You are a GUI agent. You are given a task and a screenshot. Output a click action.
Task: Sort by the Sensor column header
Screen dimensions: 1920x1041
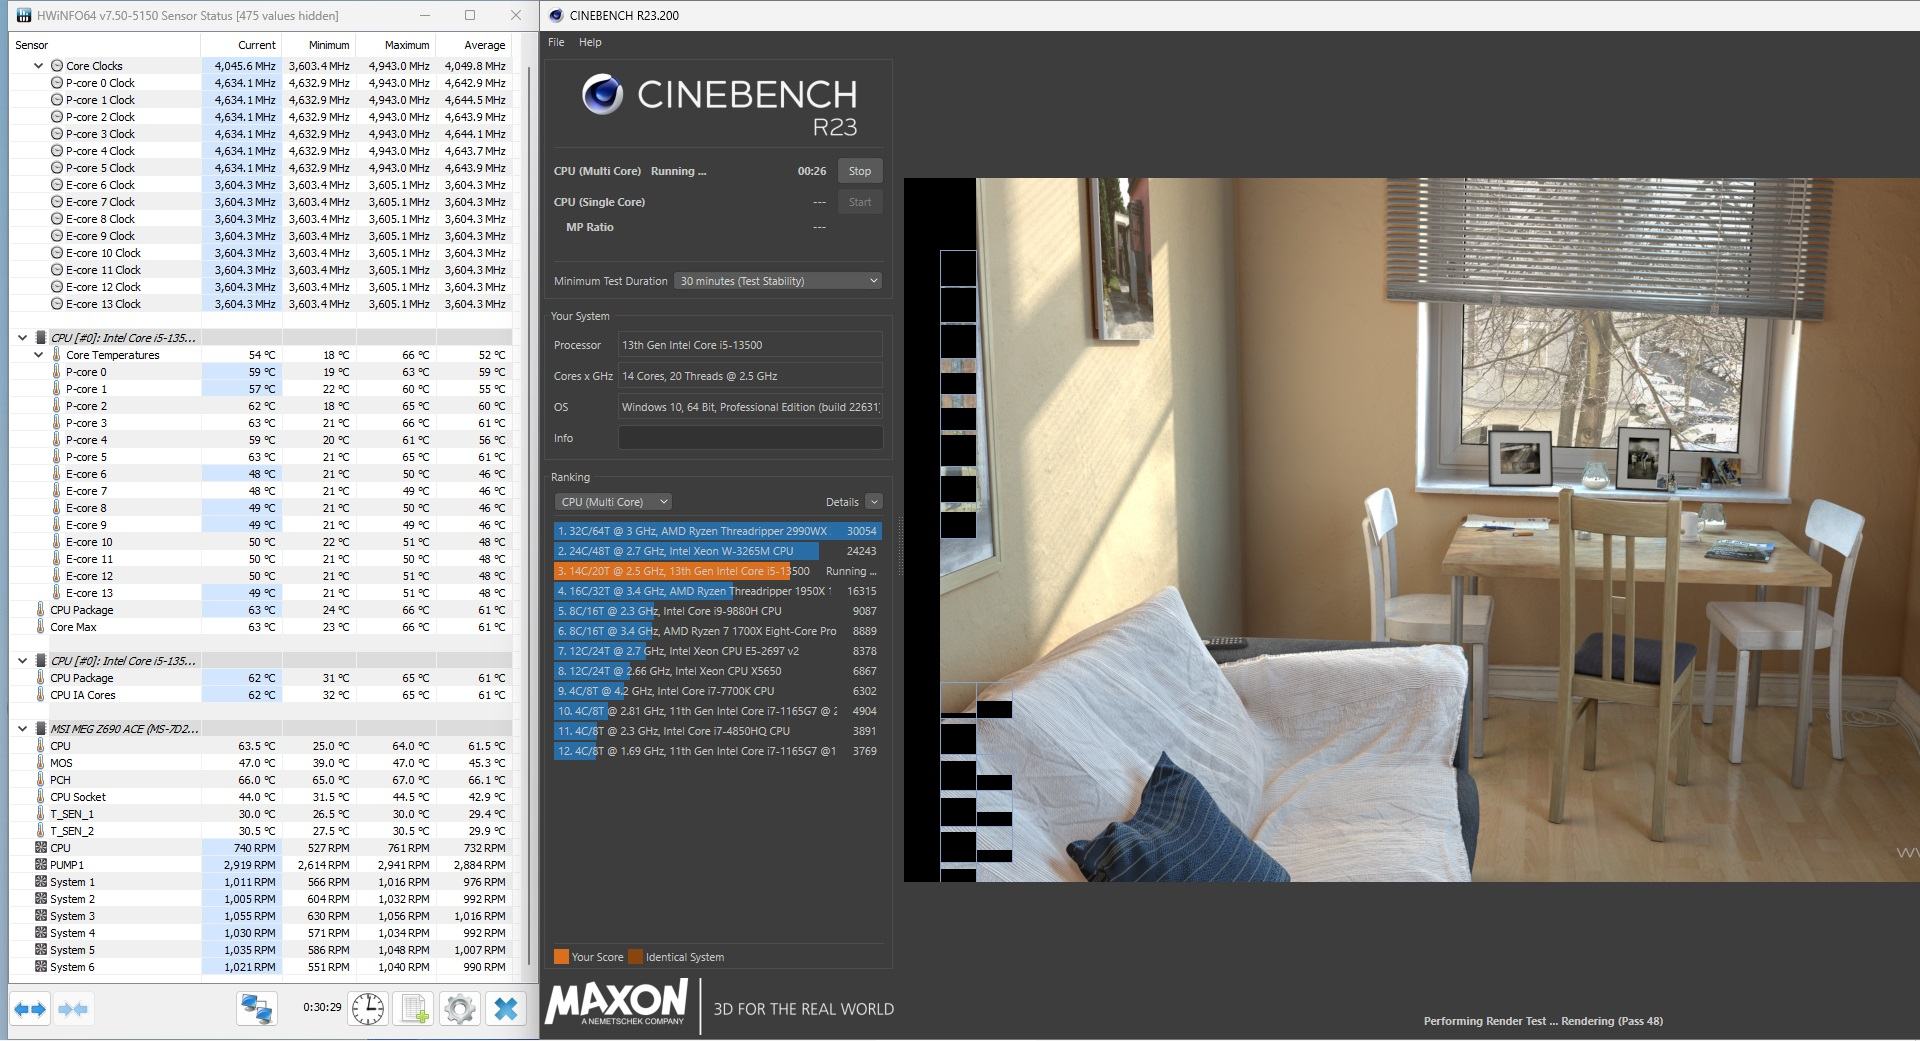(x=105, y=45)
